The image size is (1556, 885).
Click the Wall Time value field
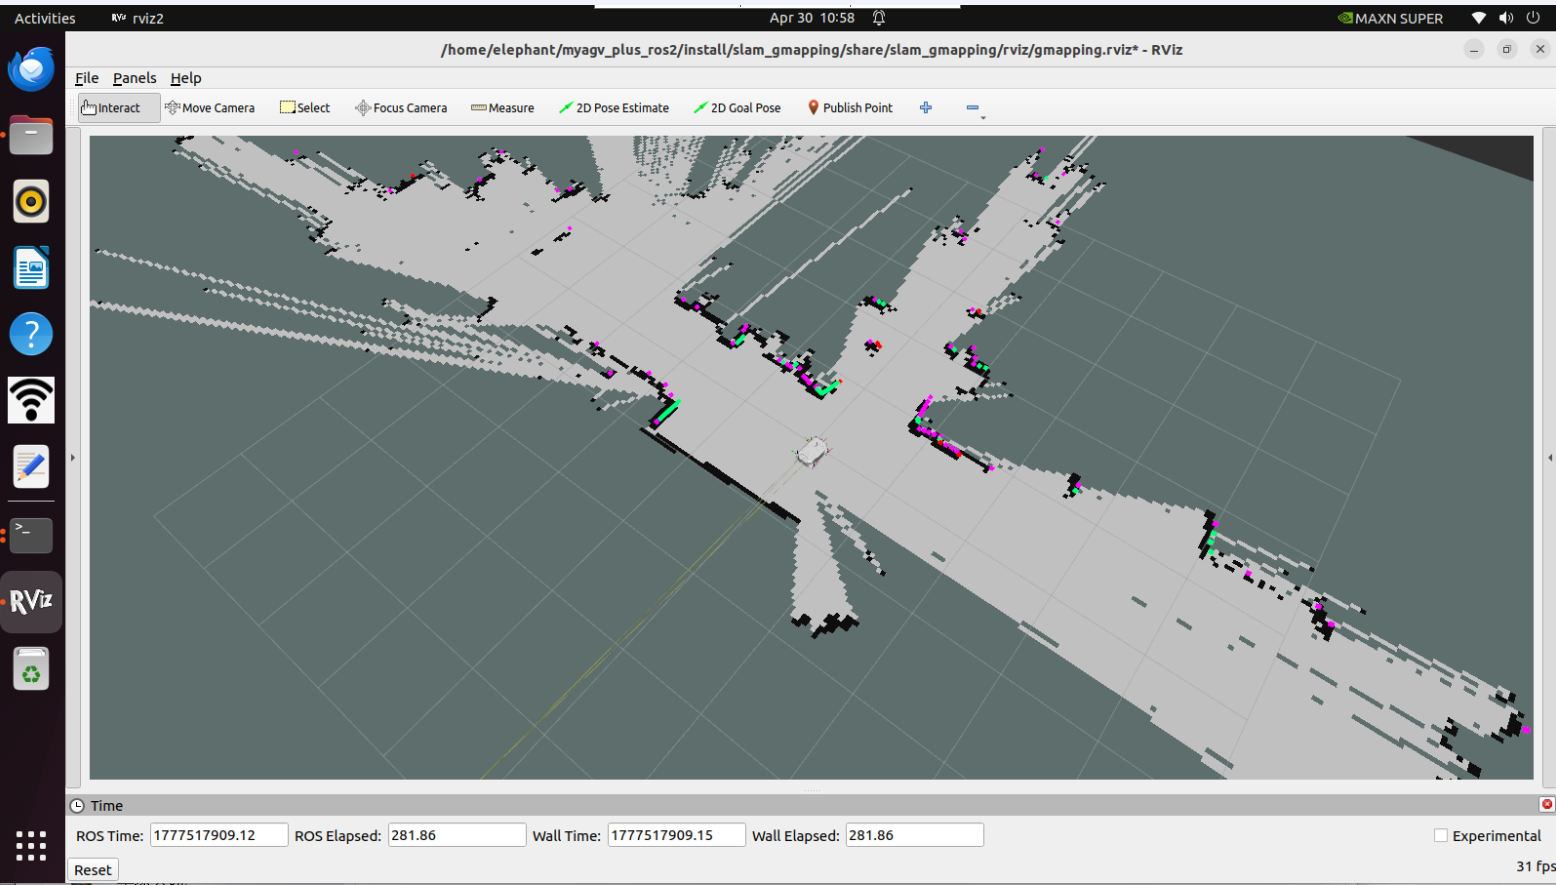point(677,835)
